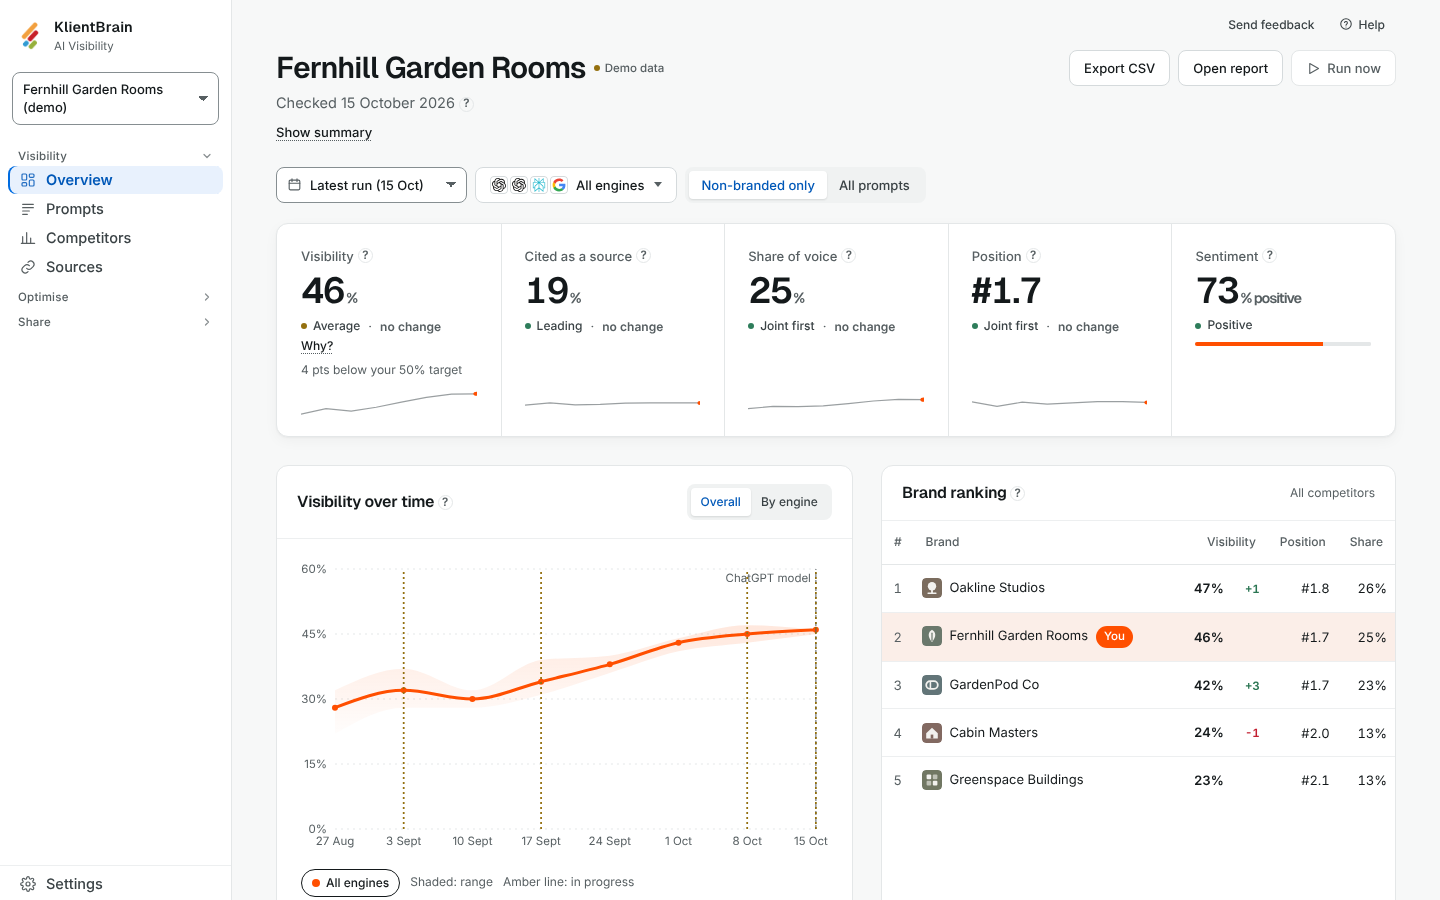Select Non-branded only filter
This screenshot has width=1440, height=900.
(x=758, y=185)
